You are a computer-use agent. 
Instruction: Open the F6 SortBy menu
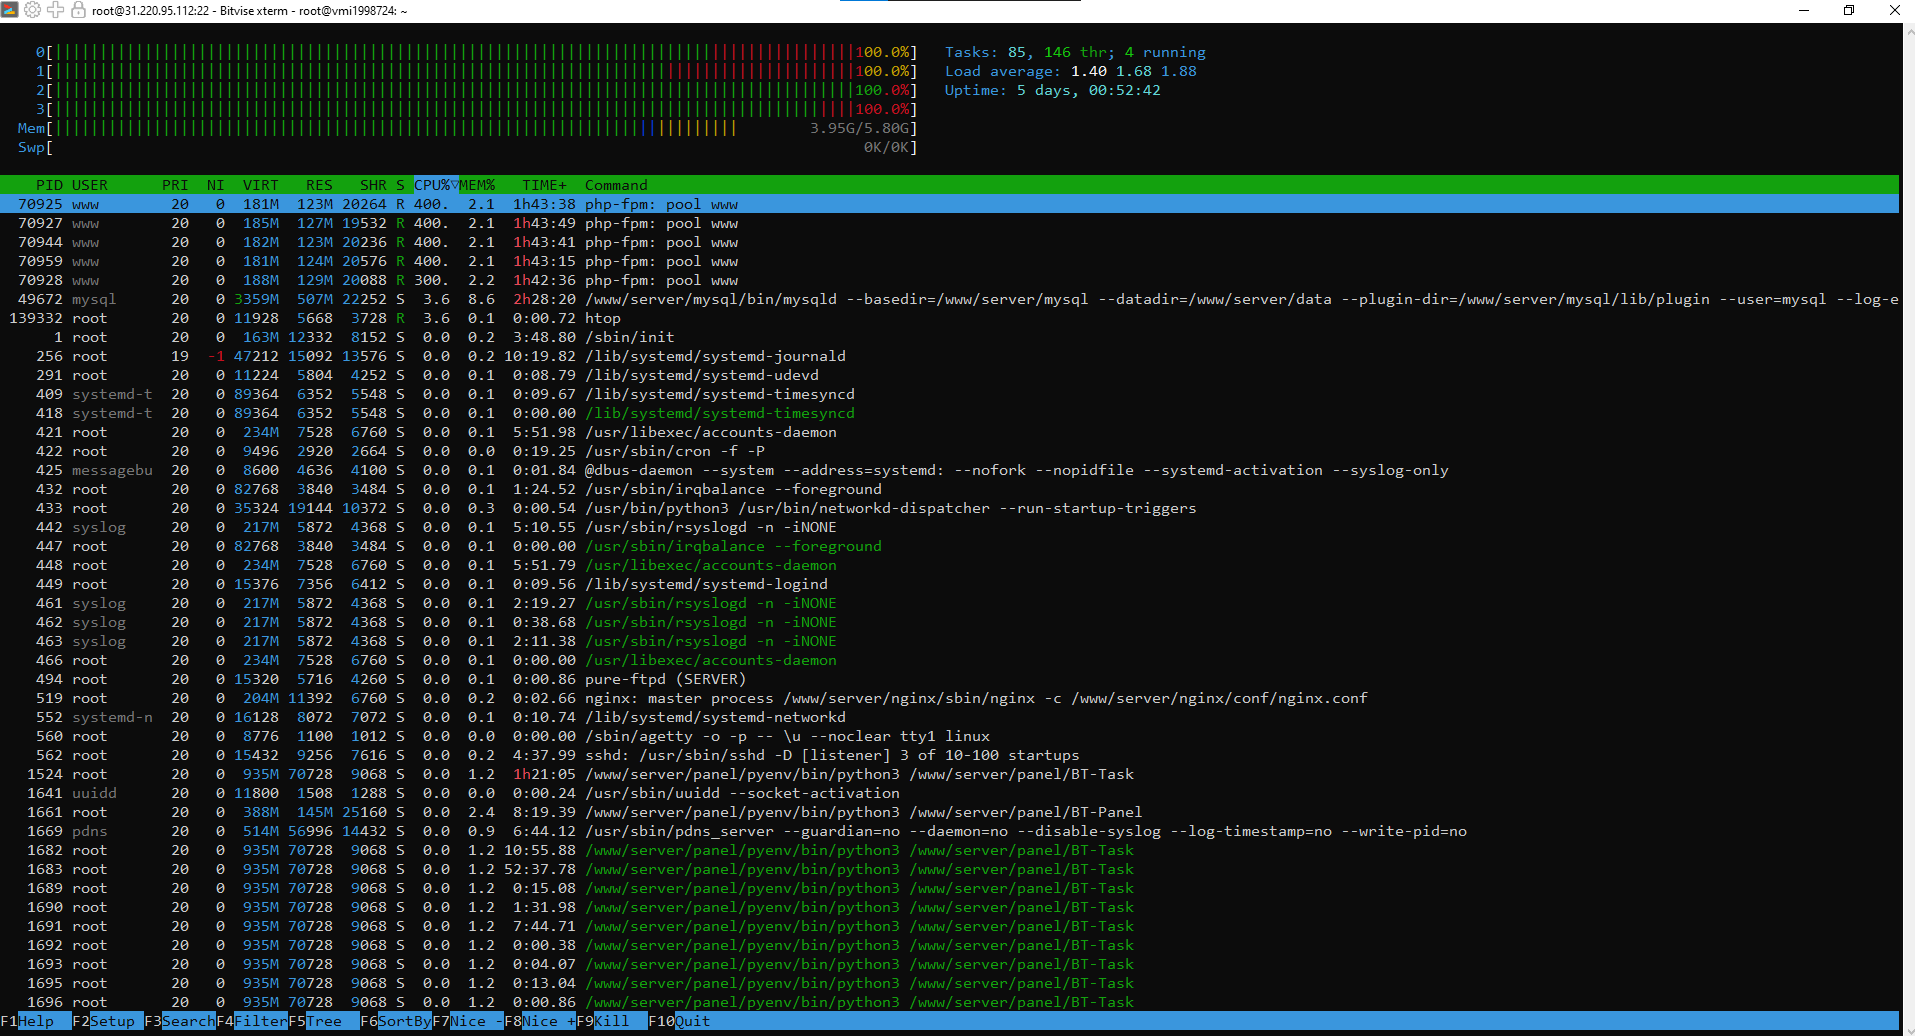click(404, 1021)
